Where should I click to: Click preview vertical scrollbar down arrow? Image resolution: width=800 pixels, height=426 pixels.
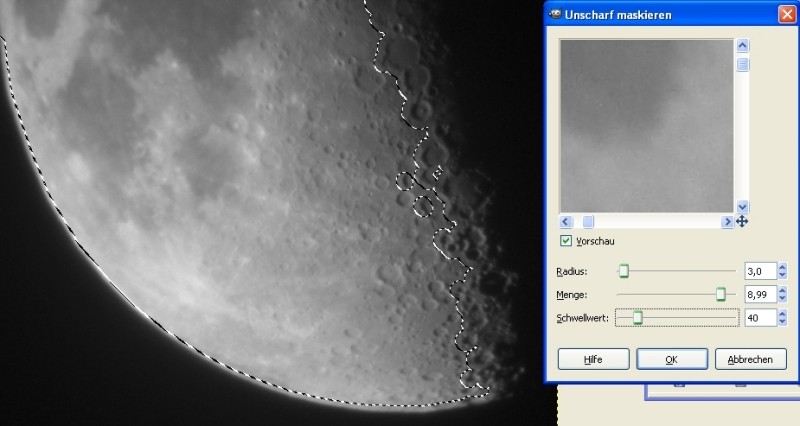point(742,207)
